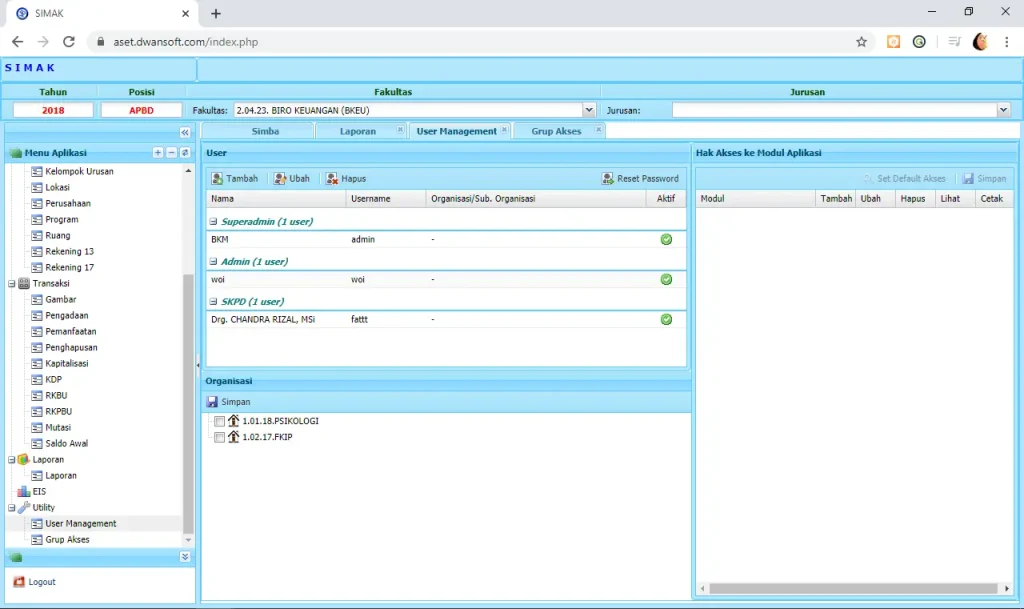
Task: Click the Reset Password button
Action: [x=640, y=178]
